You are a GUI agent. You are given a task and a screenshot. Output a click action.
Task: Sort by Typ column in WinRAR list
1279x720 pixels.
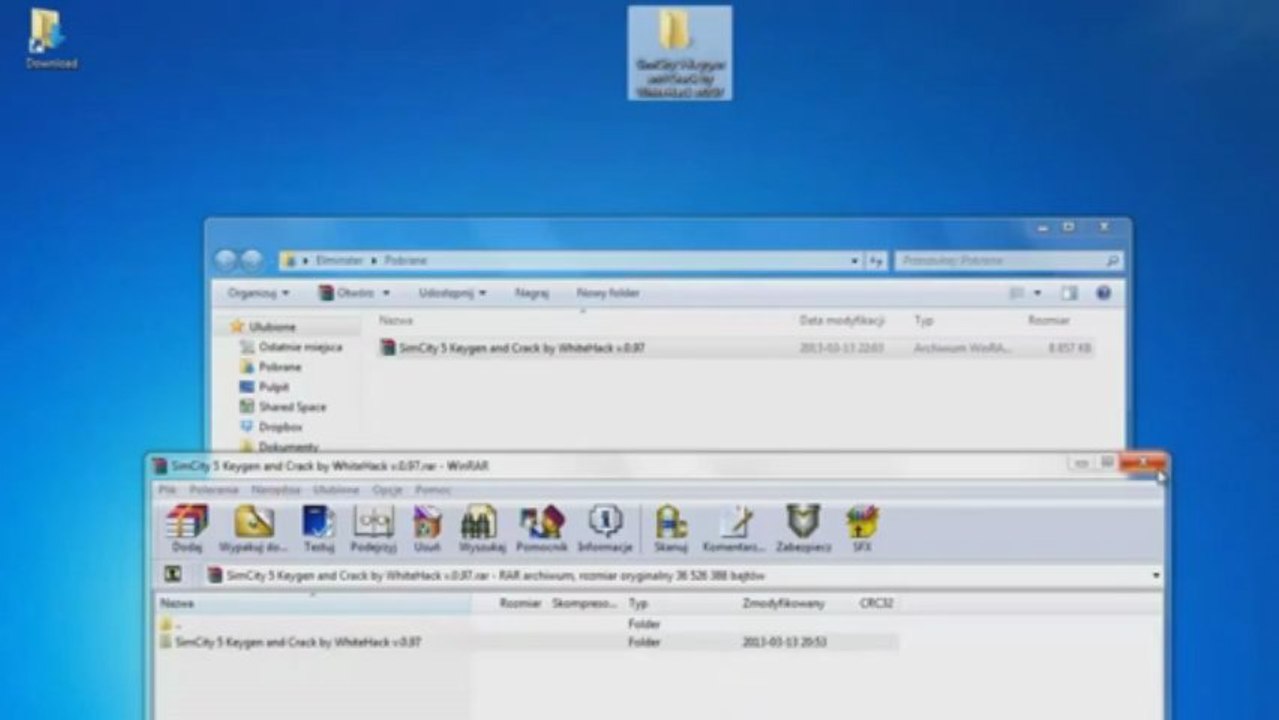click(x=638, y=604)
